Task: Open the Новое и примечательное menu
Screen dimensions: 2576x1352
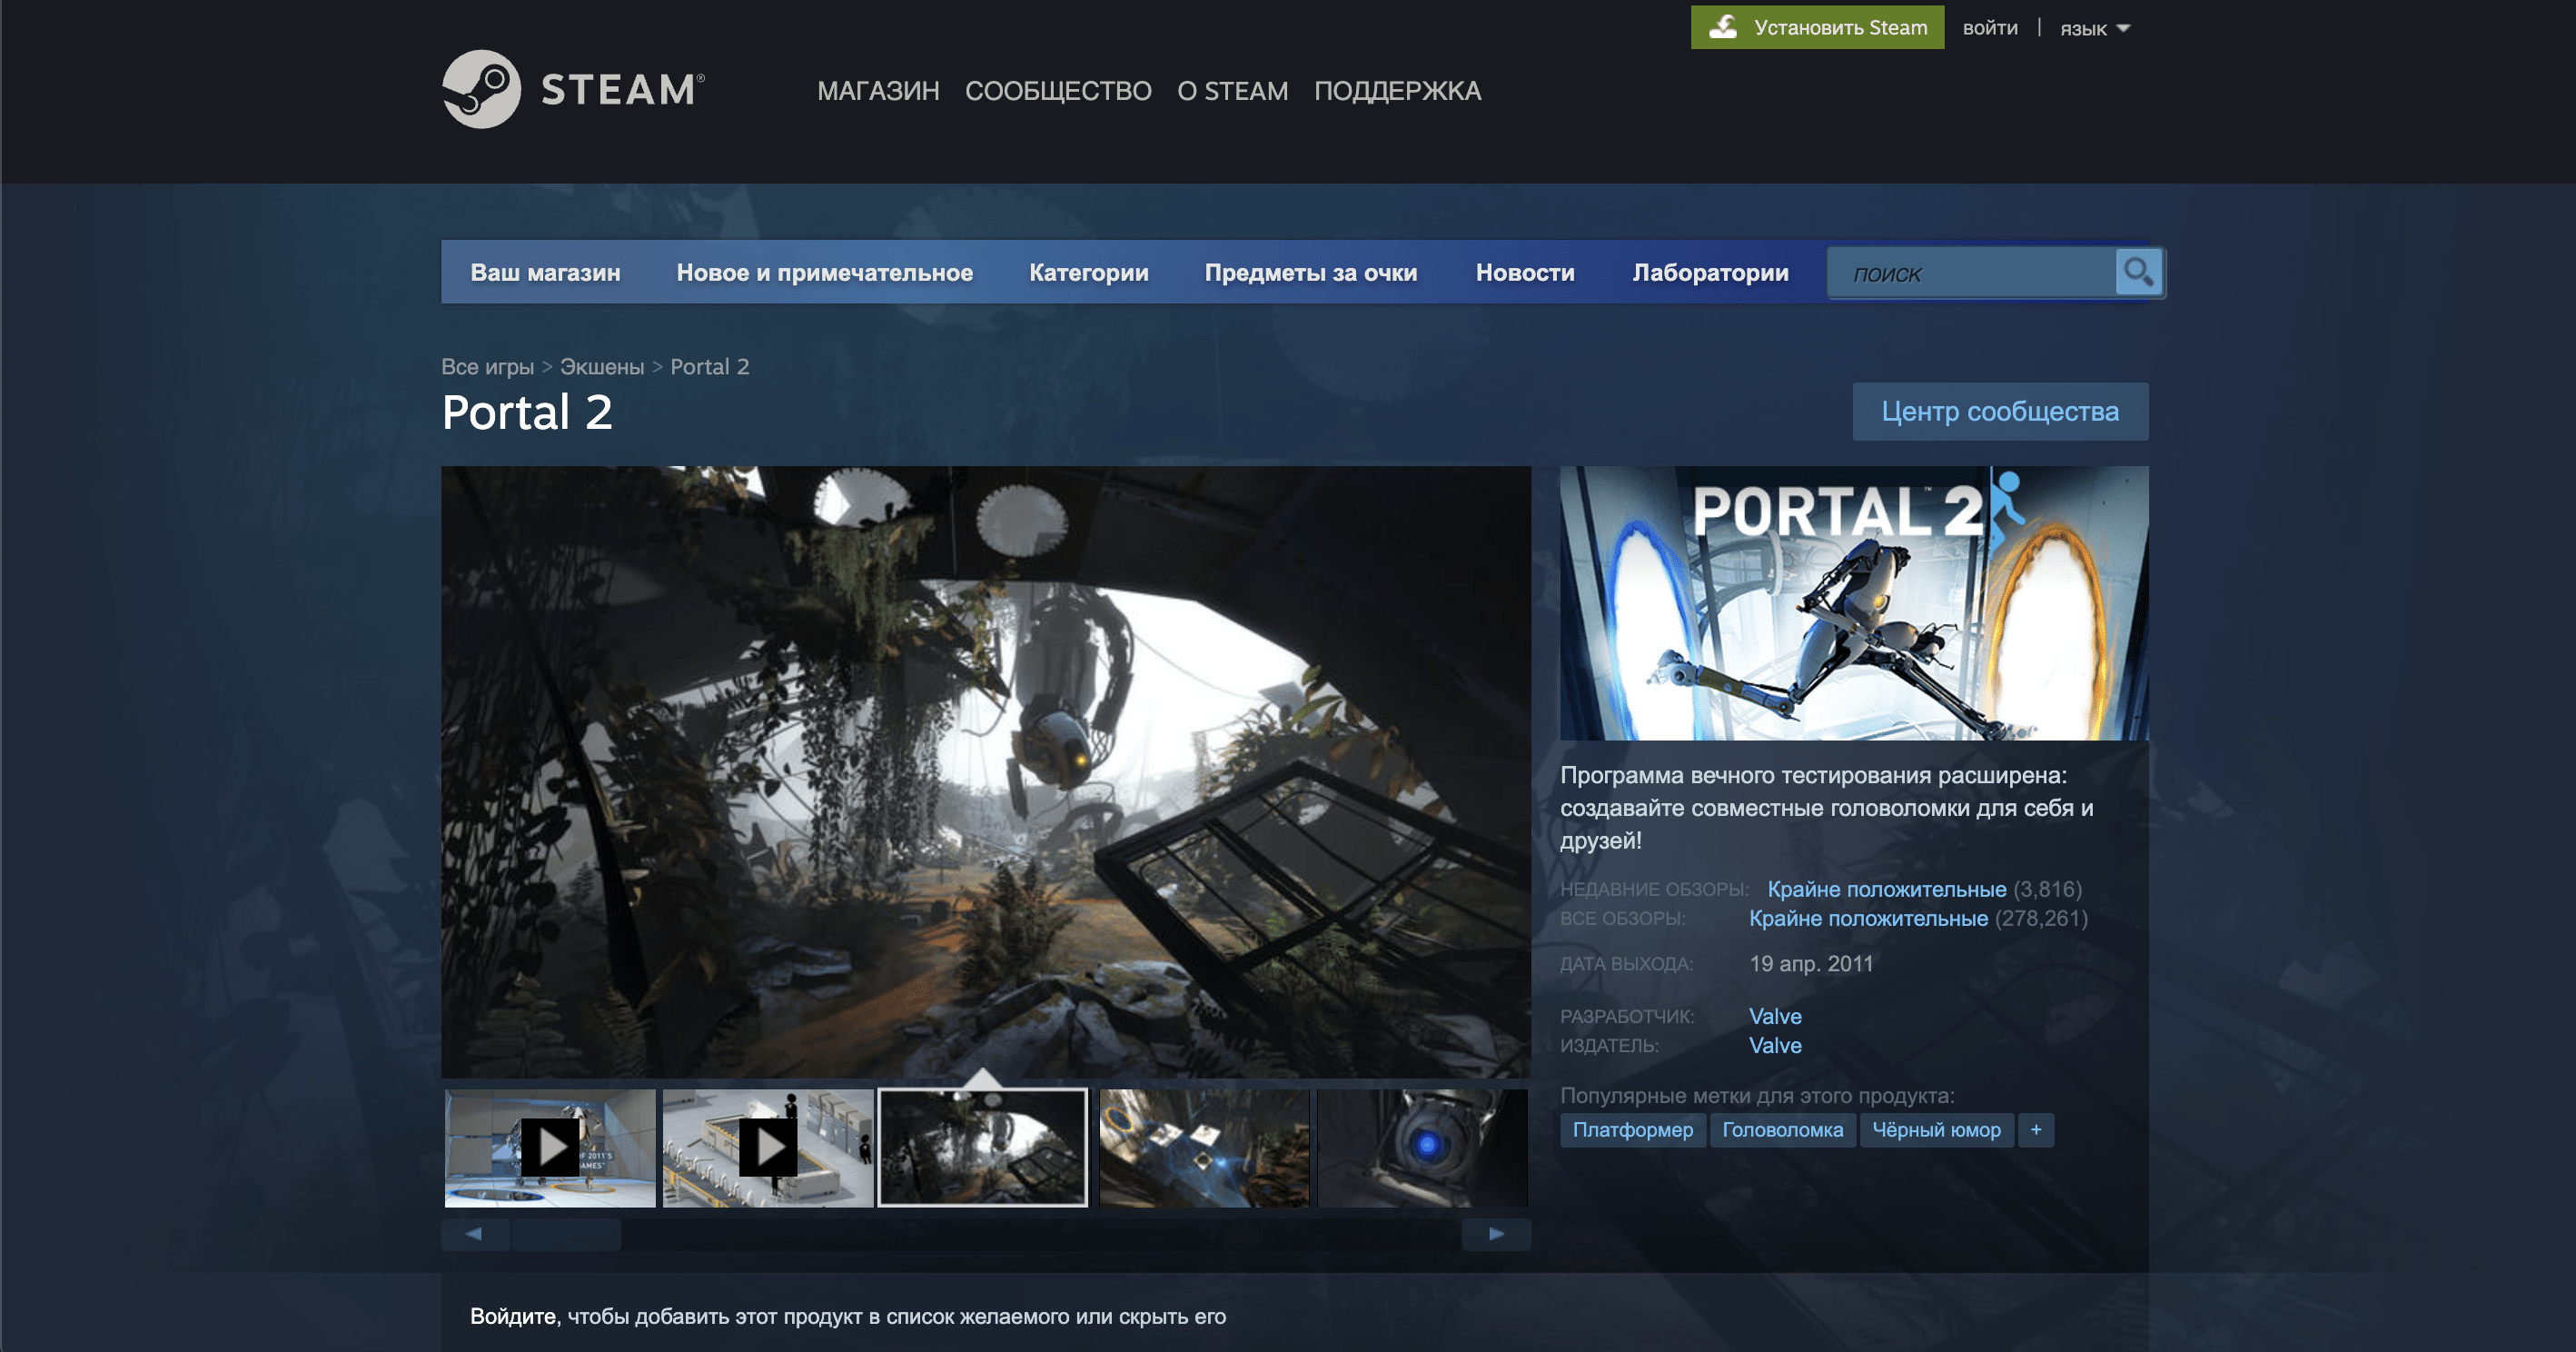Action: (824, 272)
